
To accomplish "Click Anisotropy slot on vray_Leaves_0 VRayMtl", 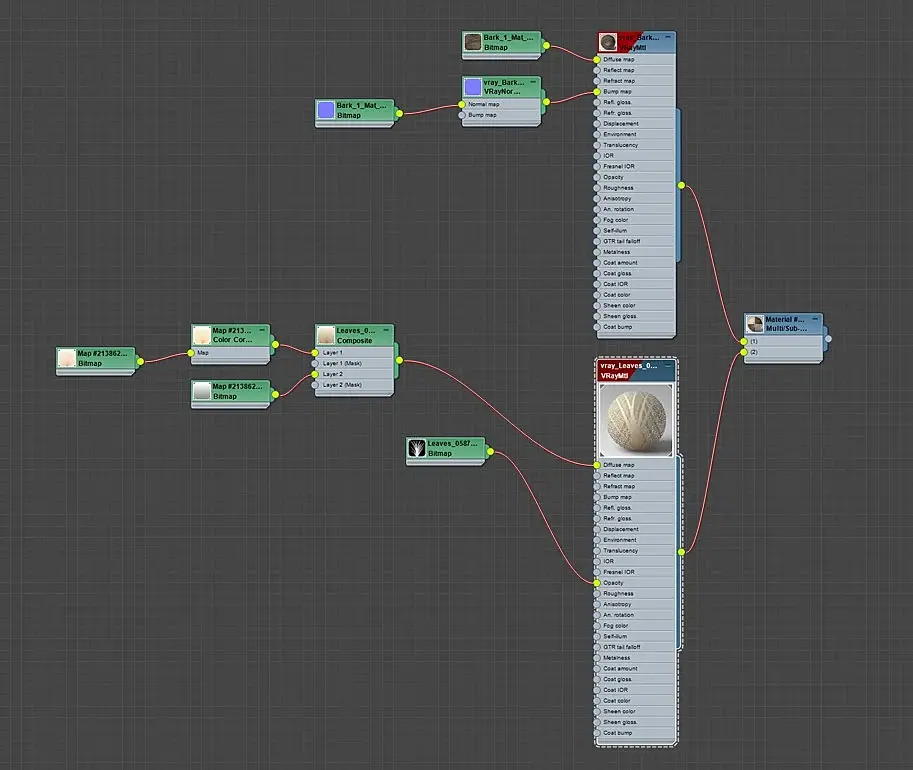I will point(636,604).
